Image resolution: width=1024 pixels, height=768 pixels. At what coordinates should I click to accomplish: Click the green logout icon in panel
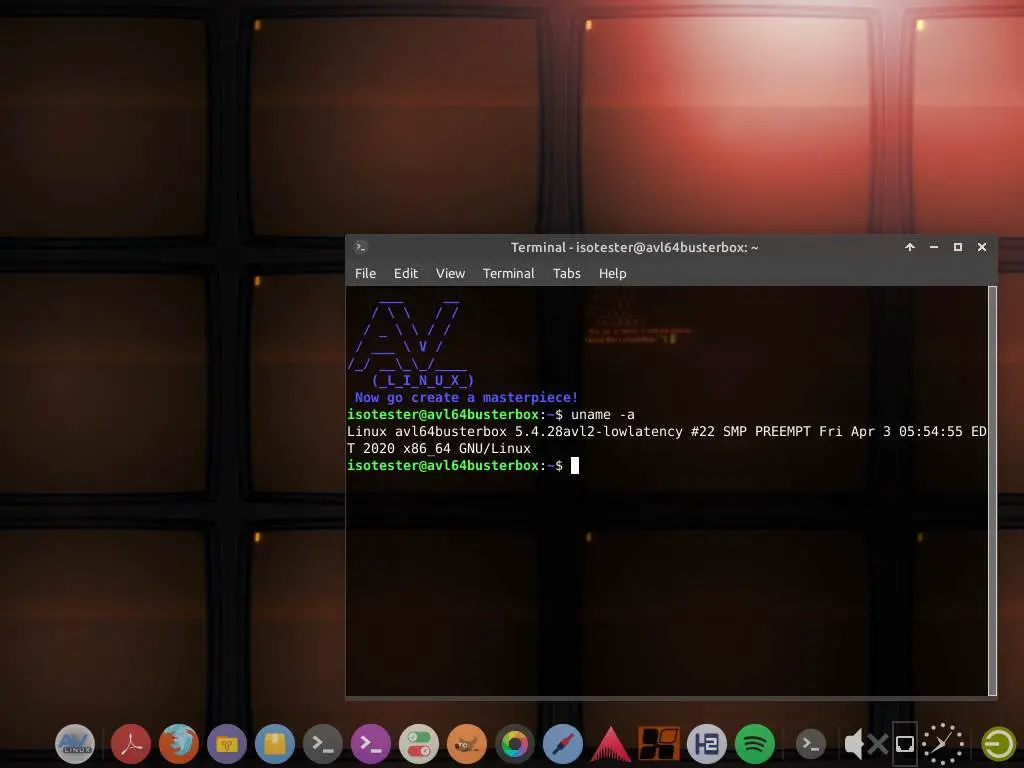pyautogui.click(x=999, y=743)
